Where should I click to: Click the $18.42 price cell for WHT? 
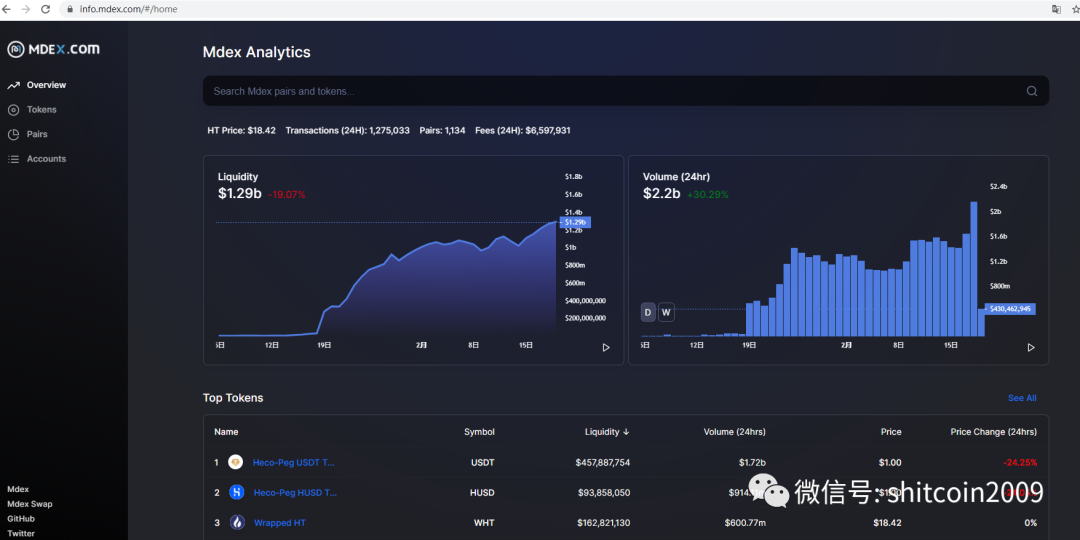(x=886, y=523)
